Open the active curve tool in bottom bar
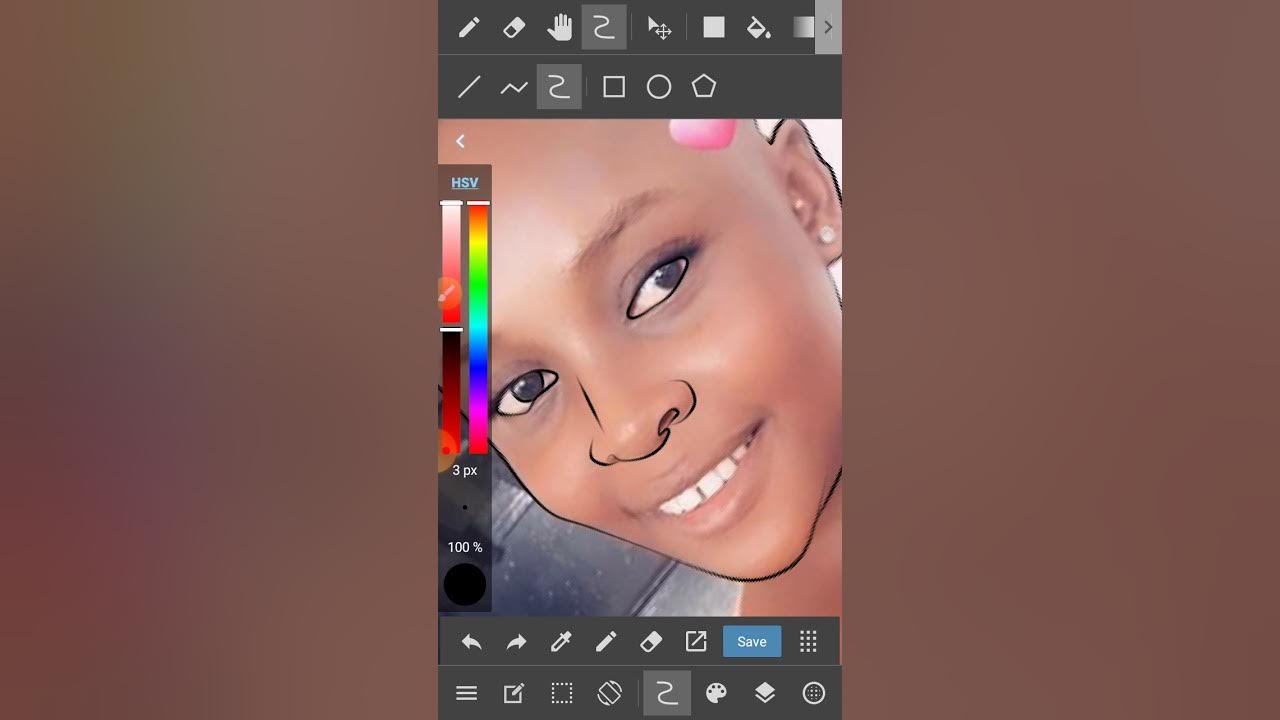The width and height of the screenshot is (1280, 720). [x=667, y=693]
